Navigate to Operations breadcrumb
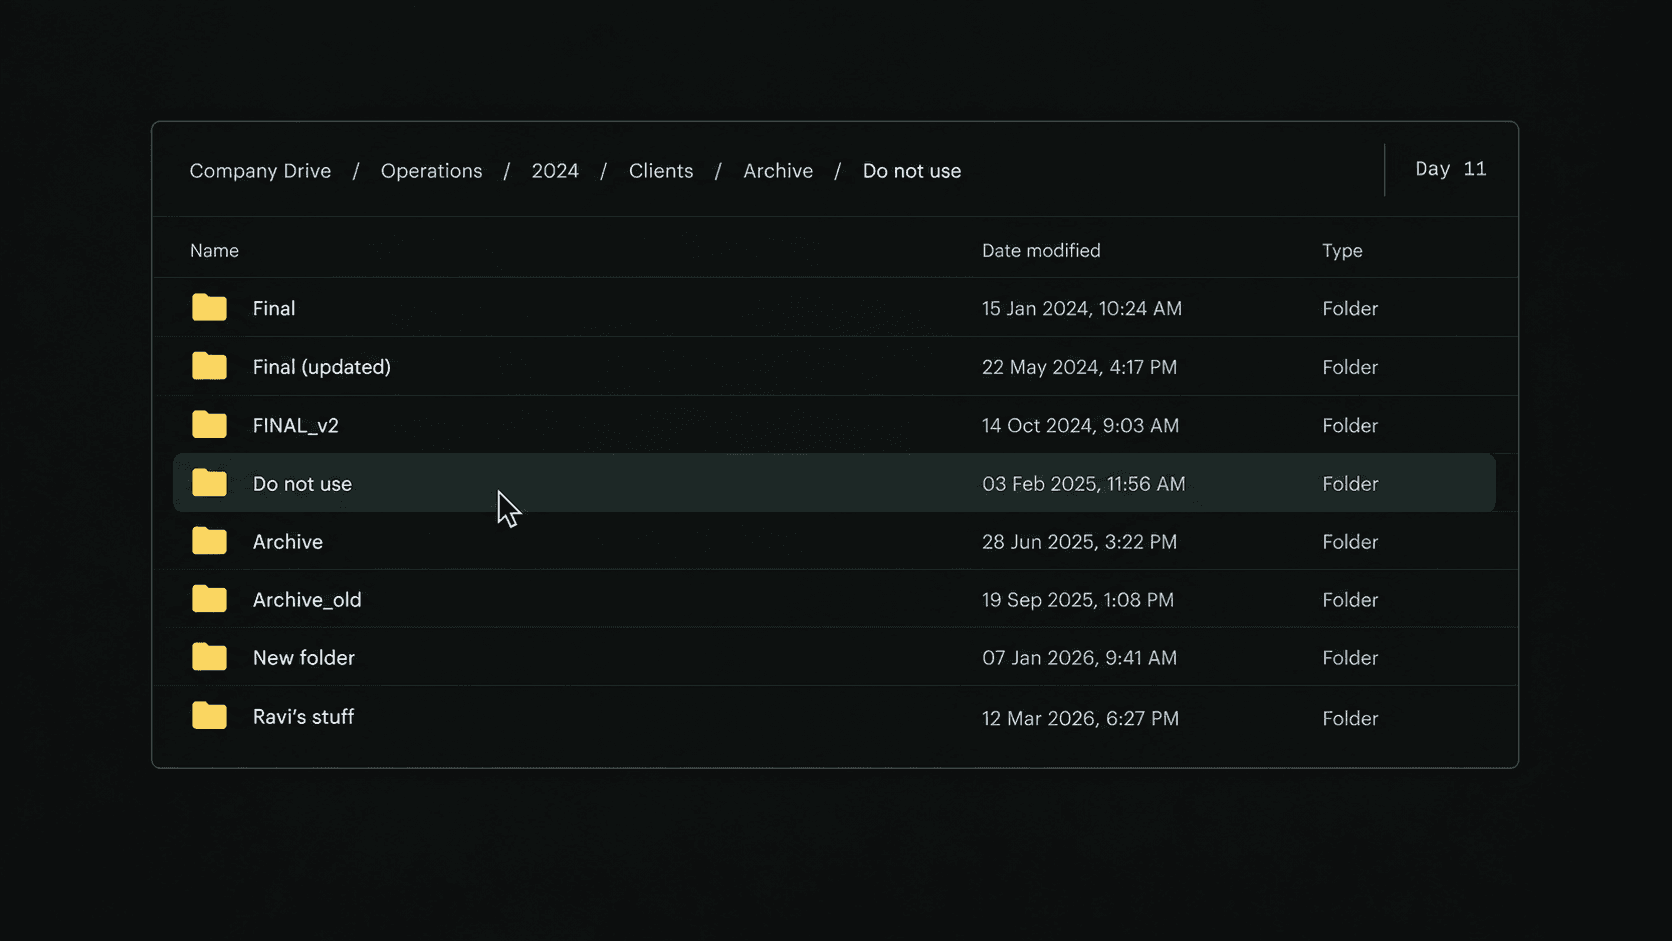The height and width of the screenshot is (941, 1672). 431,171
